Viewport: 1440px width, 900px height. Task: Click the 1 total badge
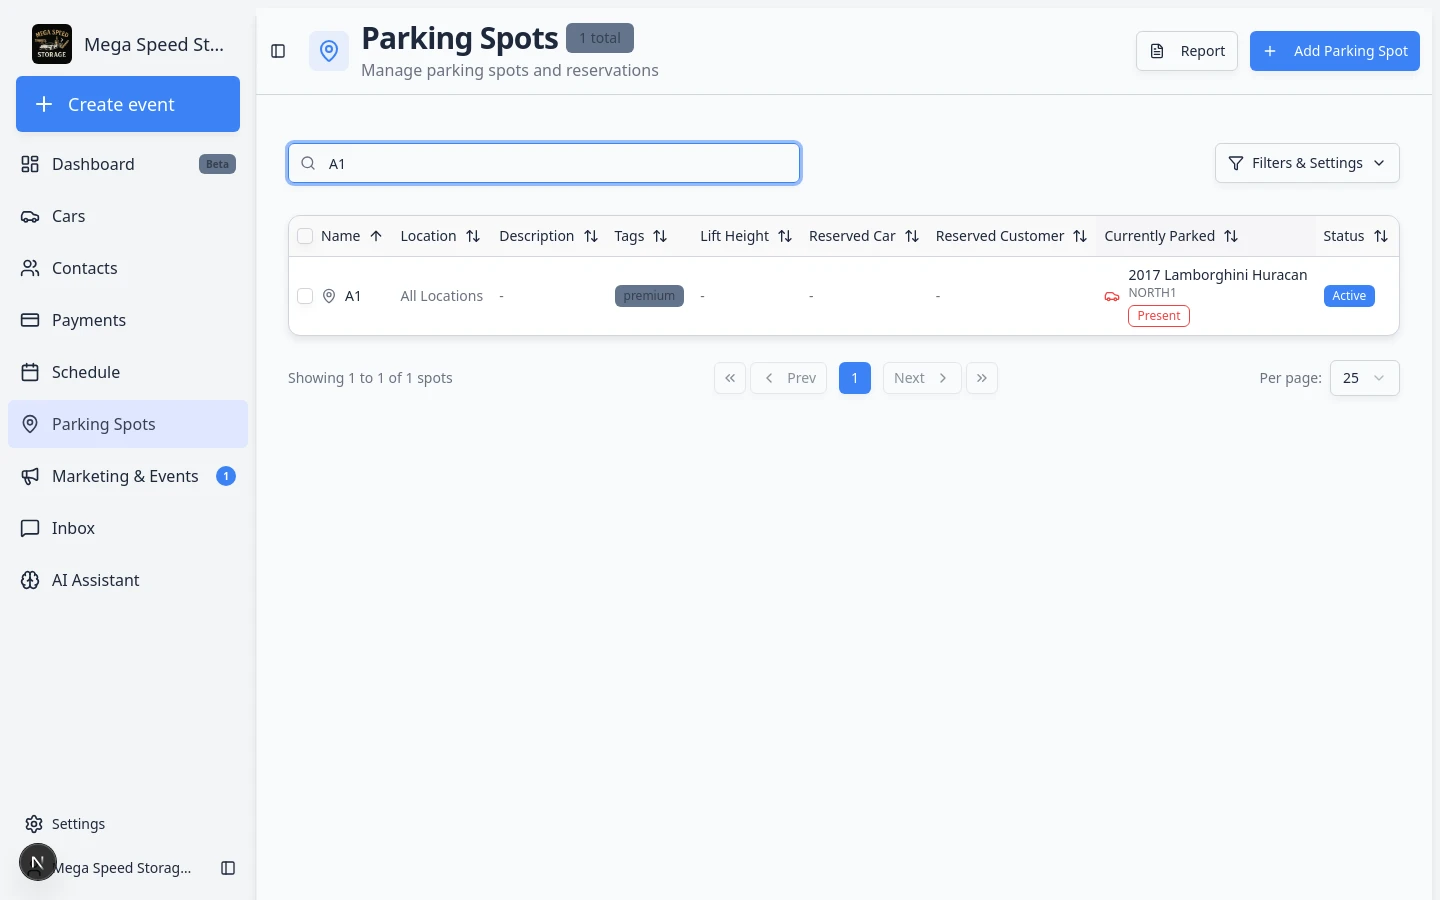[600, 38]
